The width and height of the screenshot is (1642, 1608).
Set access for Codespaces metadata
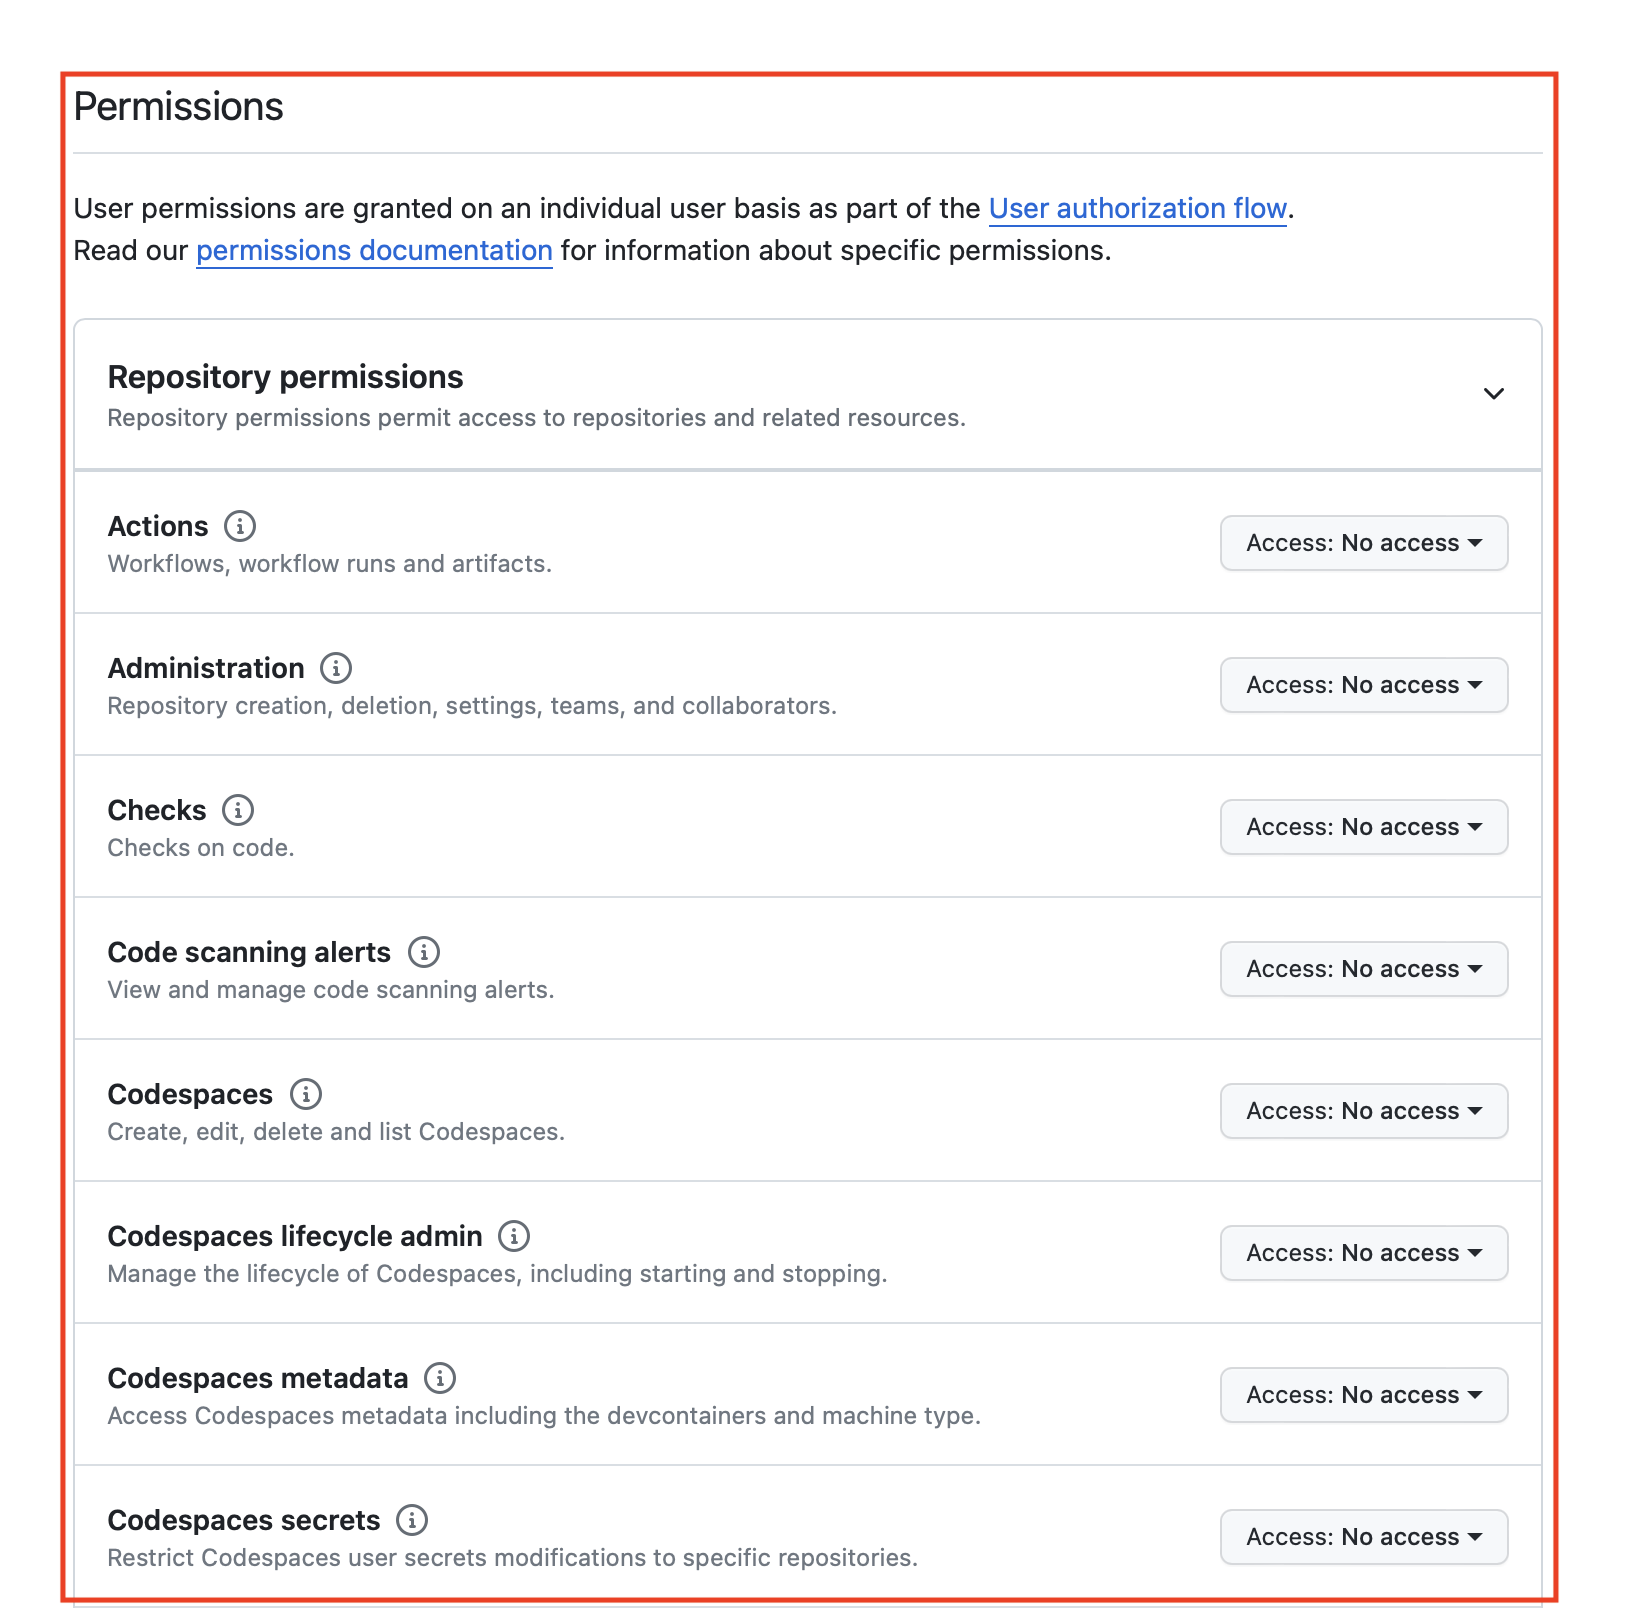(x=1363, y=1395)
